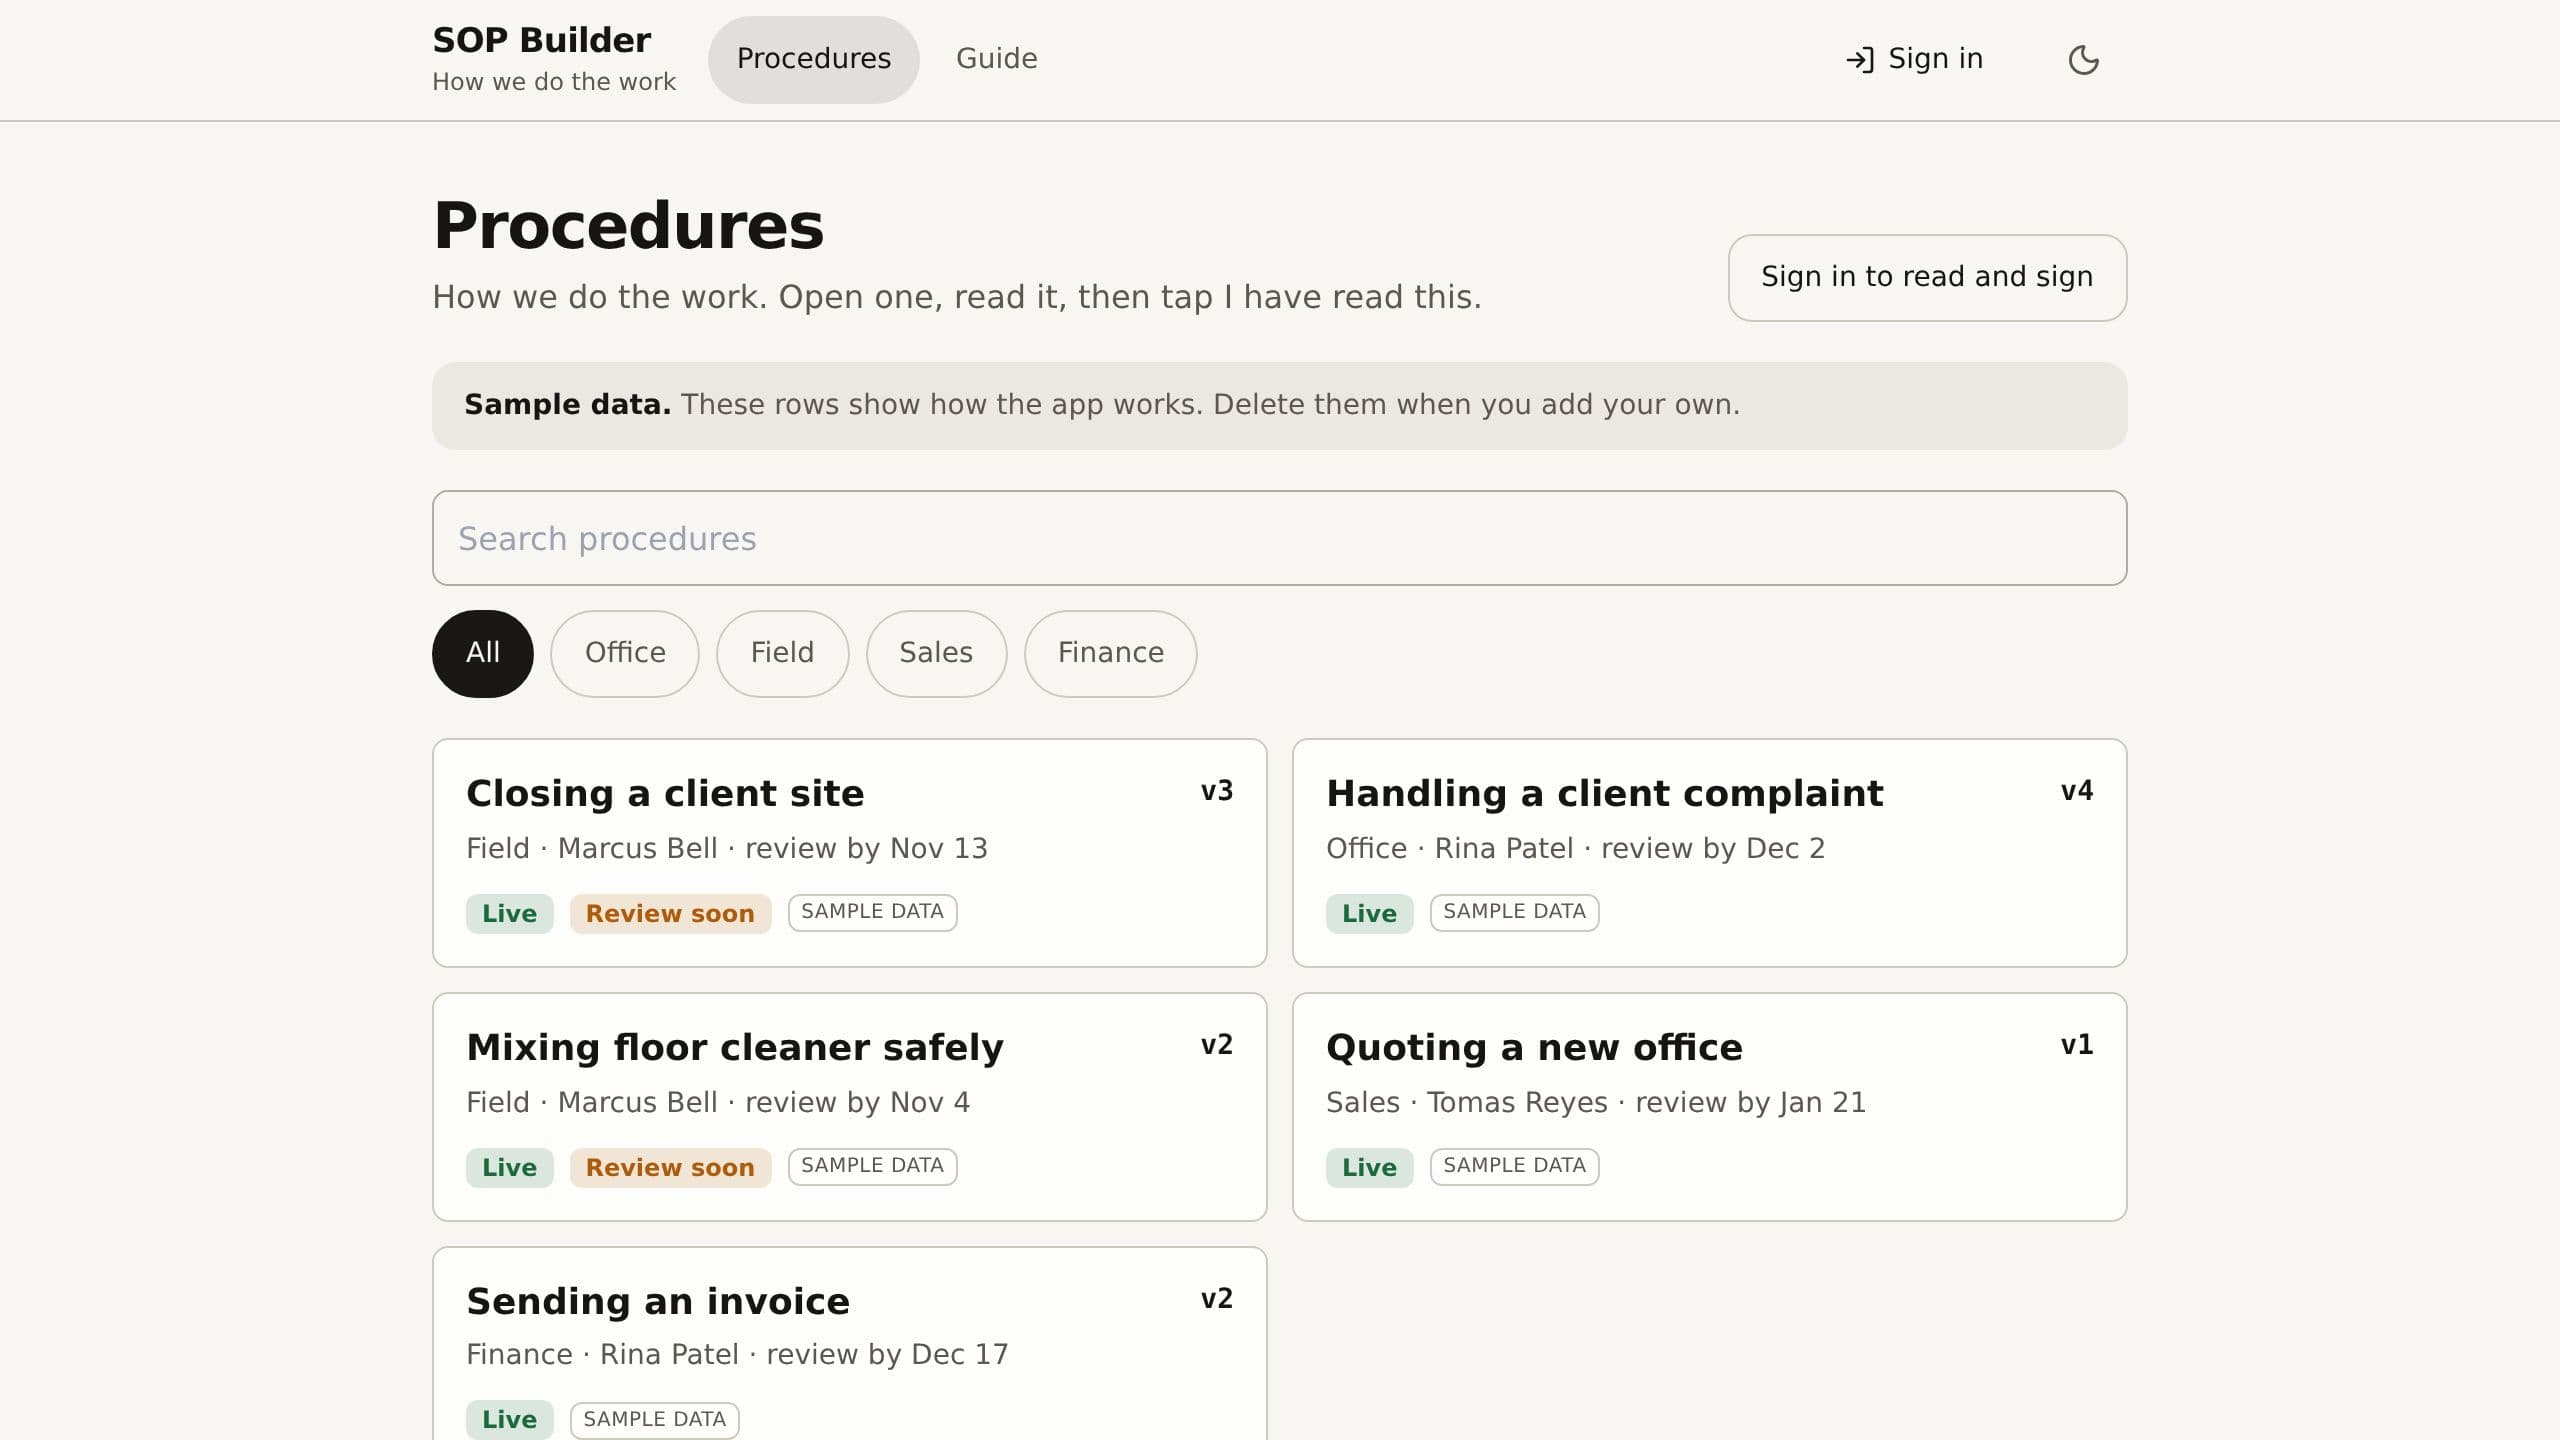2560x1440 pixels.
Task: Open Handling a client complaint procedure
Action: coord(1709,852)
